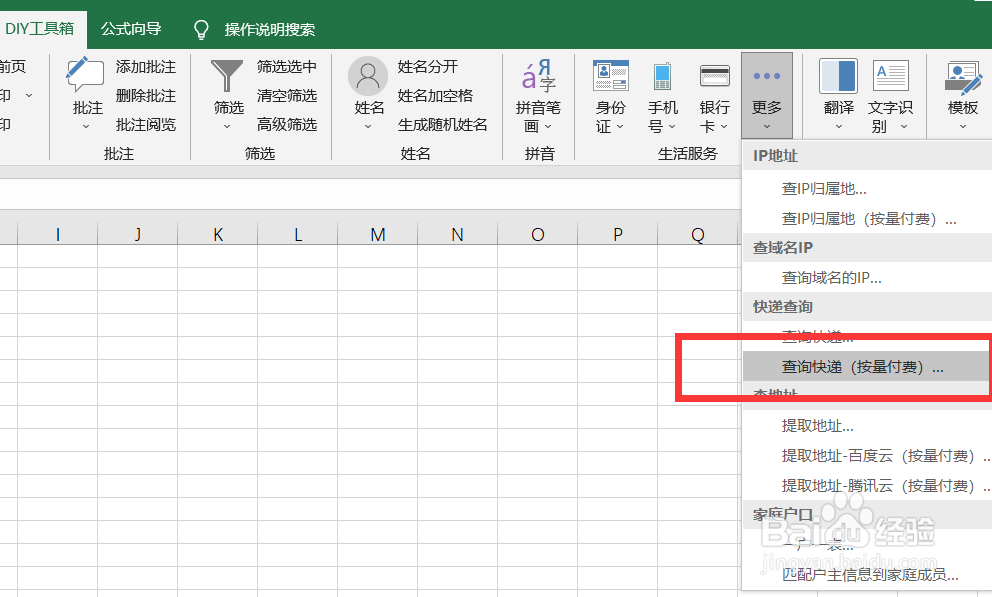Switch to the DIY工具箱 tab

[41, 29]
